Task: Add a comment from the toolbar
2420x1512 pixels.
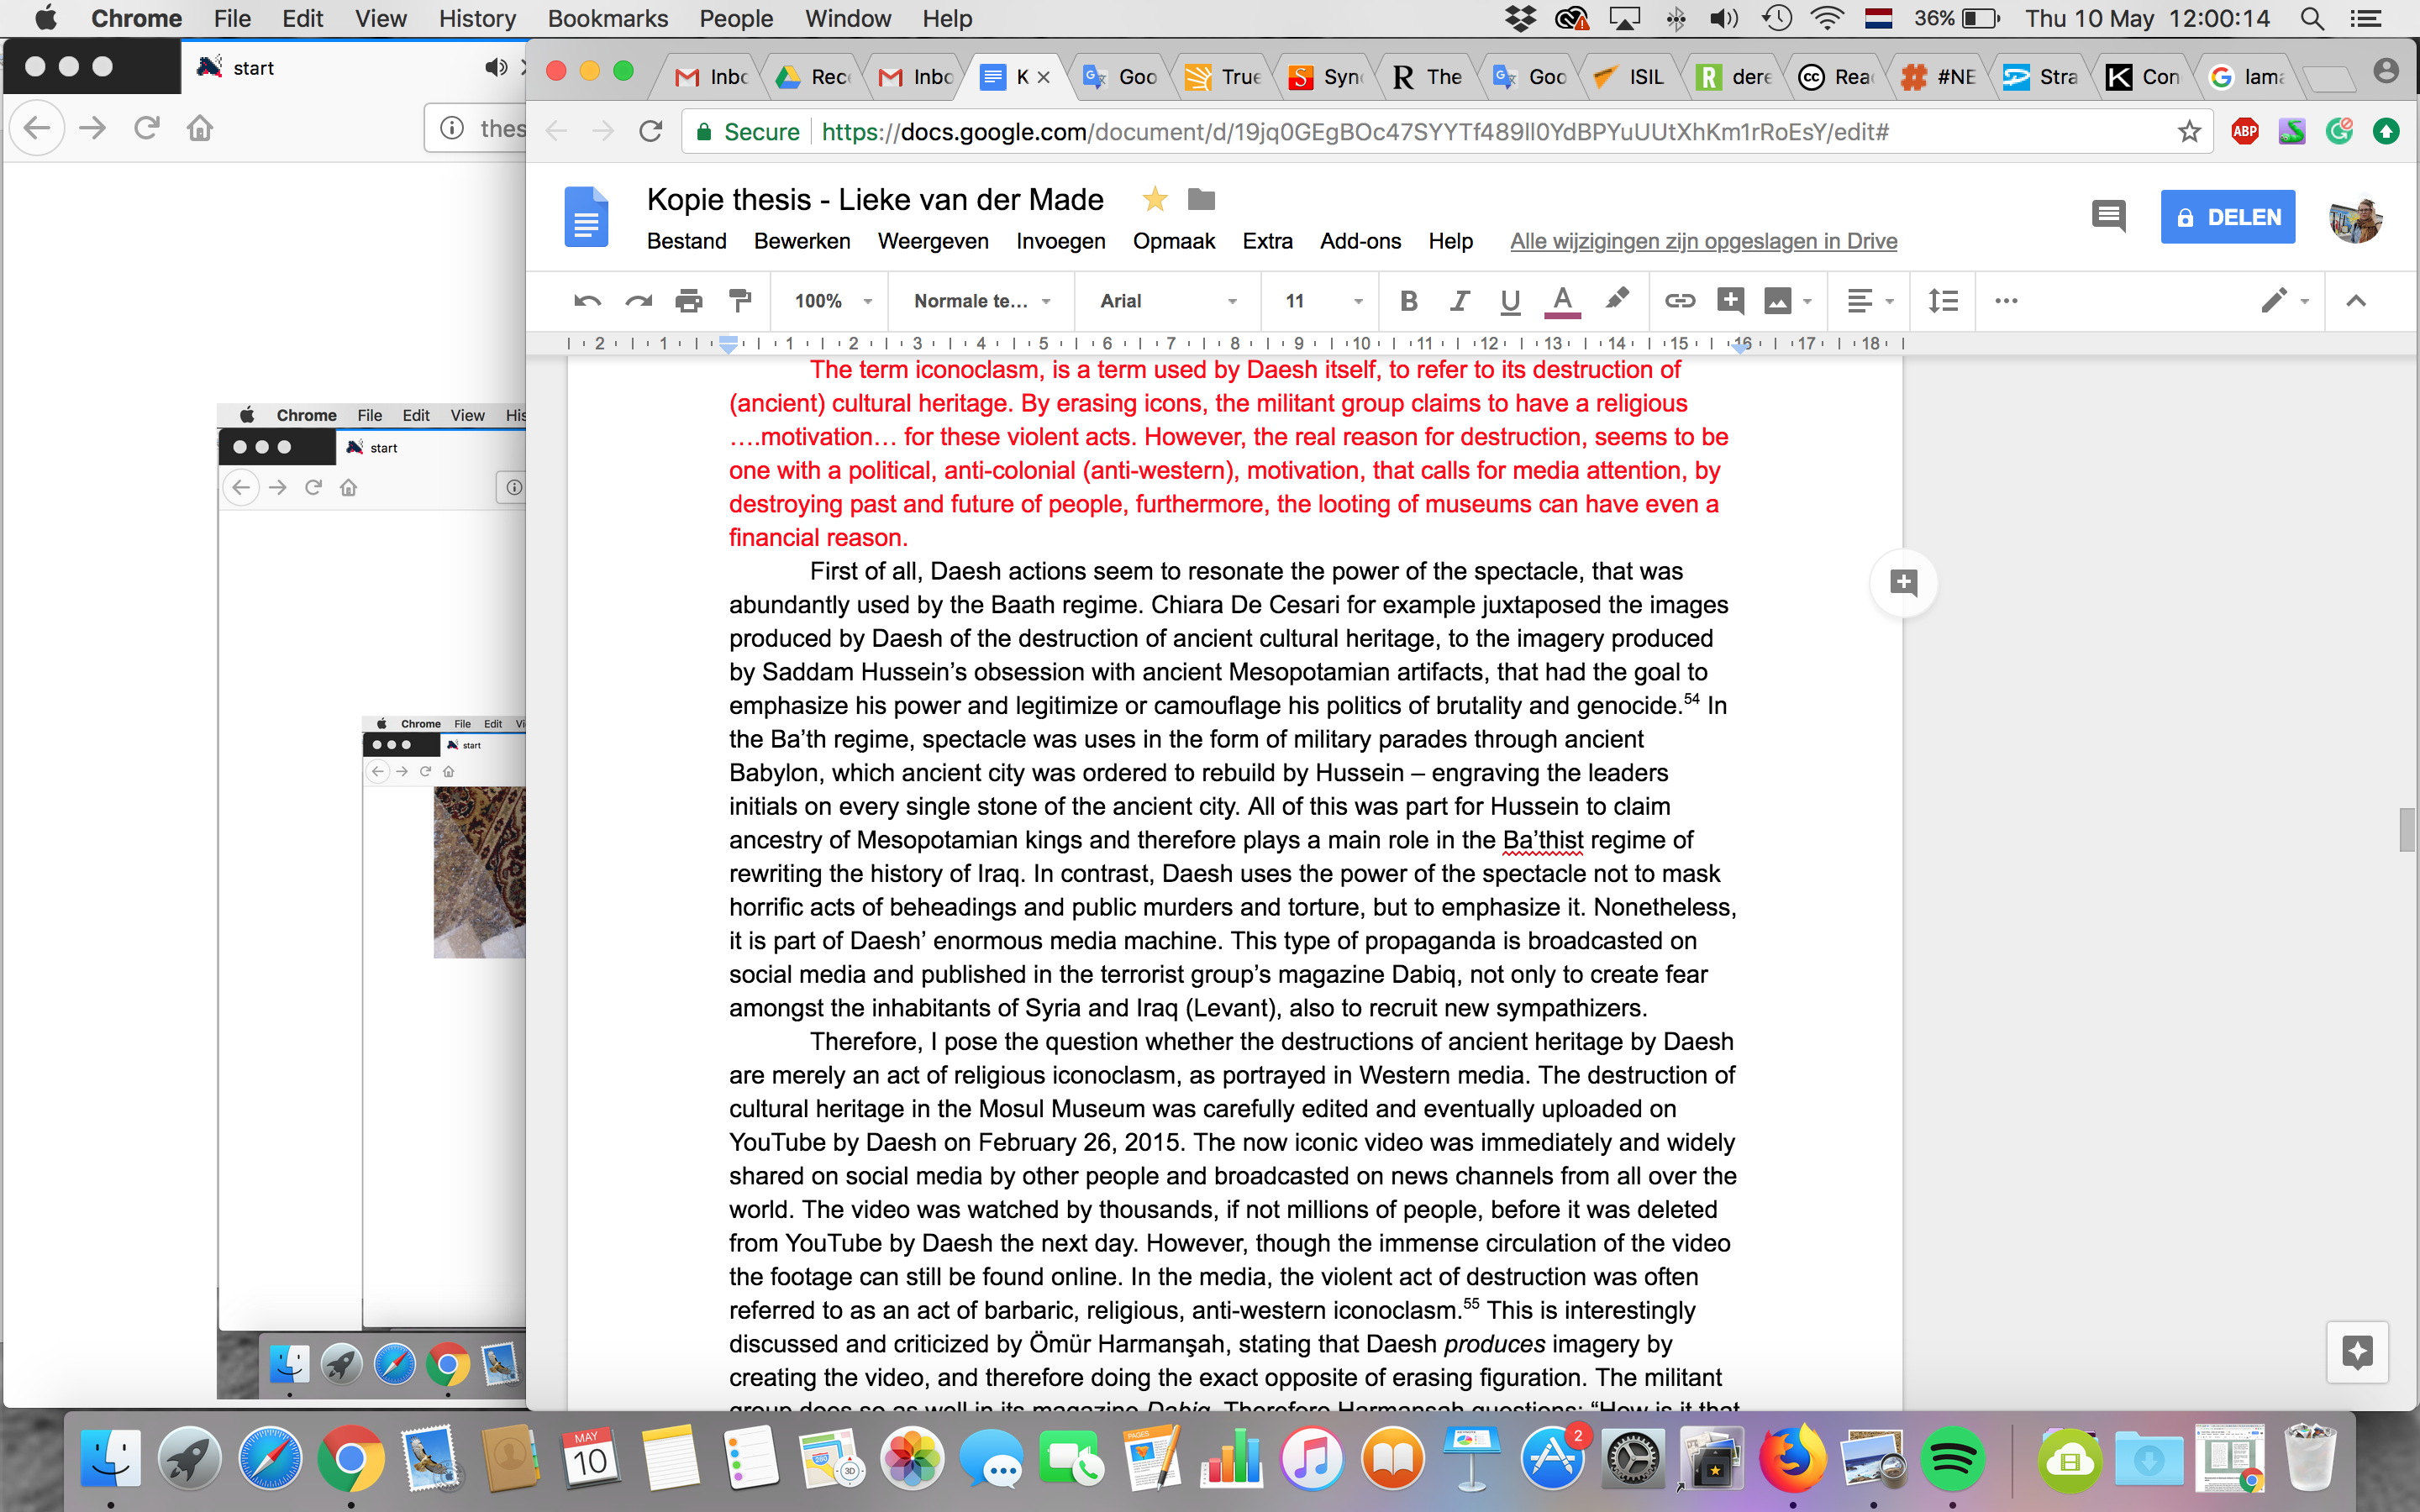Action: coord(1730,301)
